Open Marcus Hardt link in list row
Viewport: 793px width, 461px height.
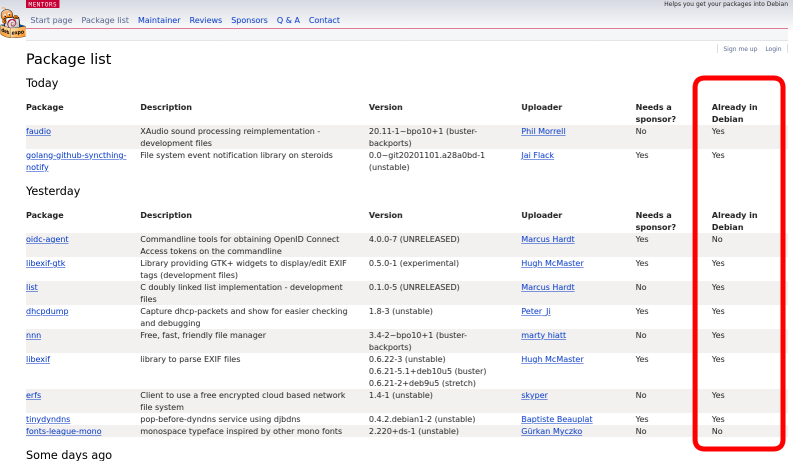(548, 287)
